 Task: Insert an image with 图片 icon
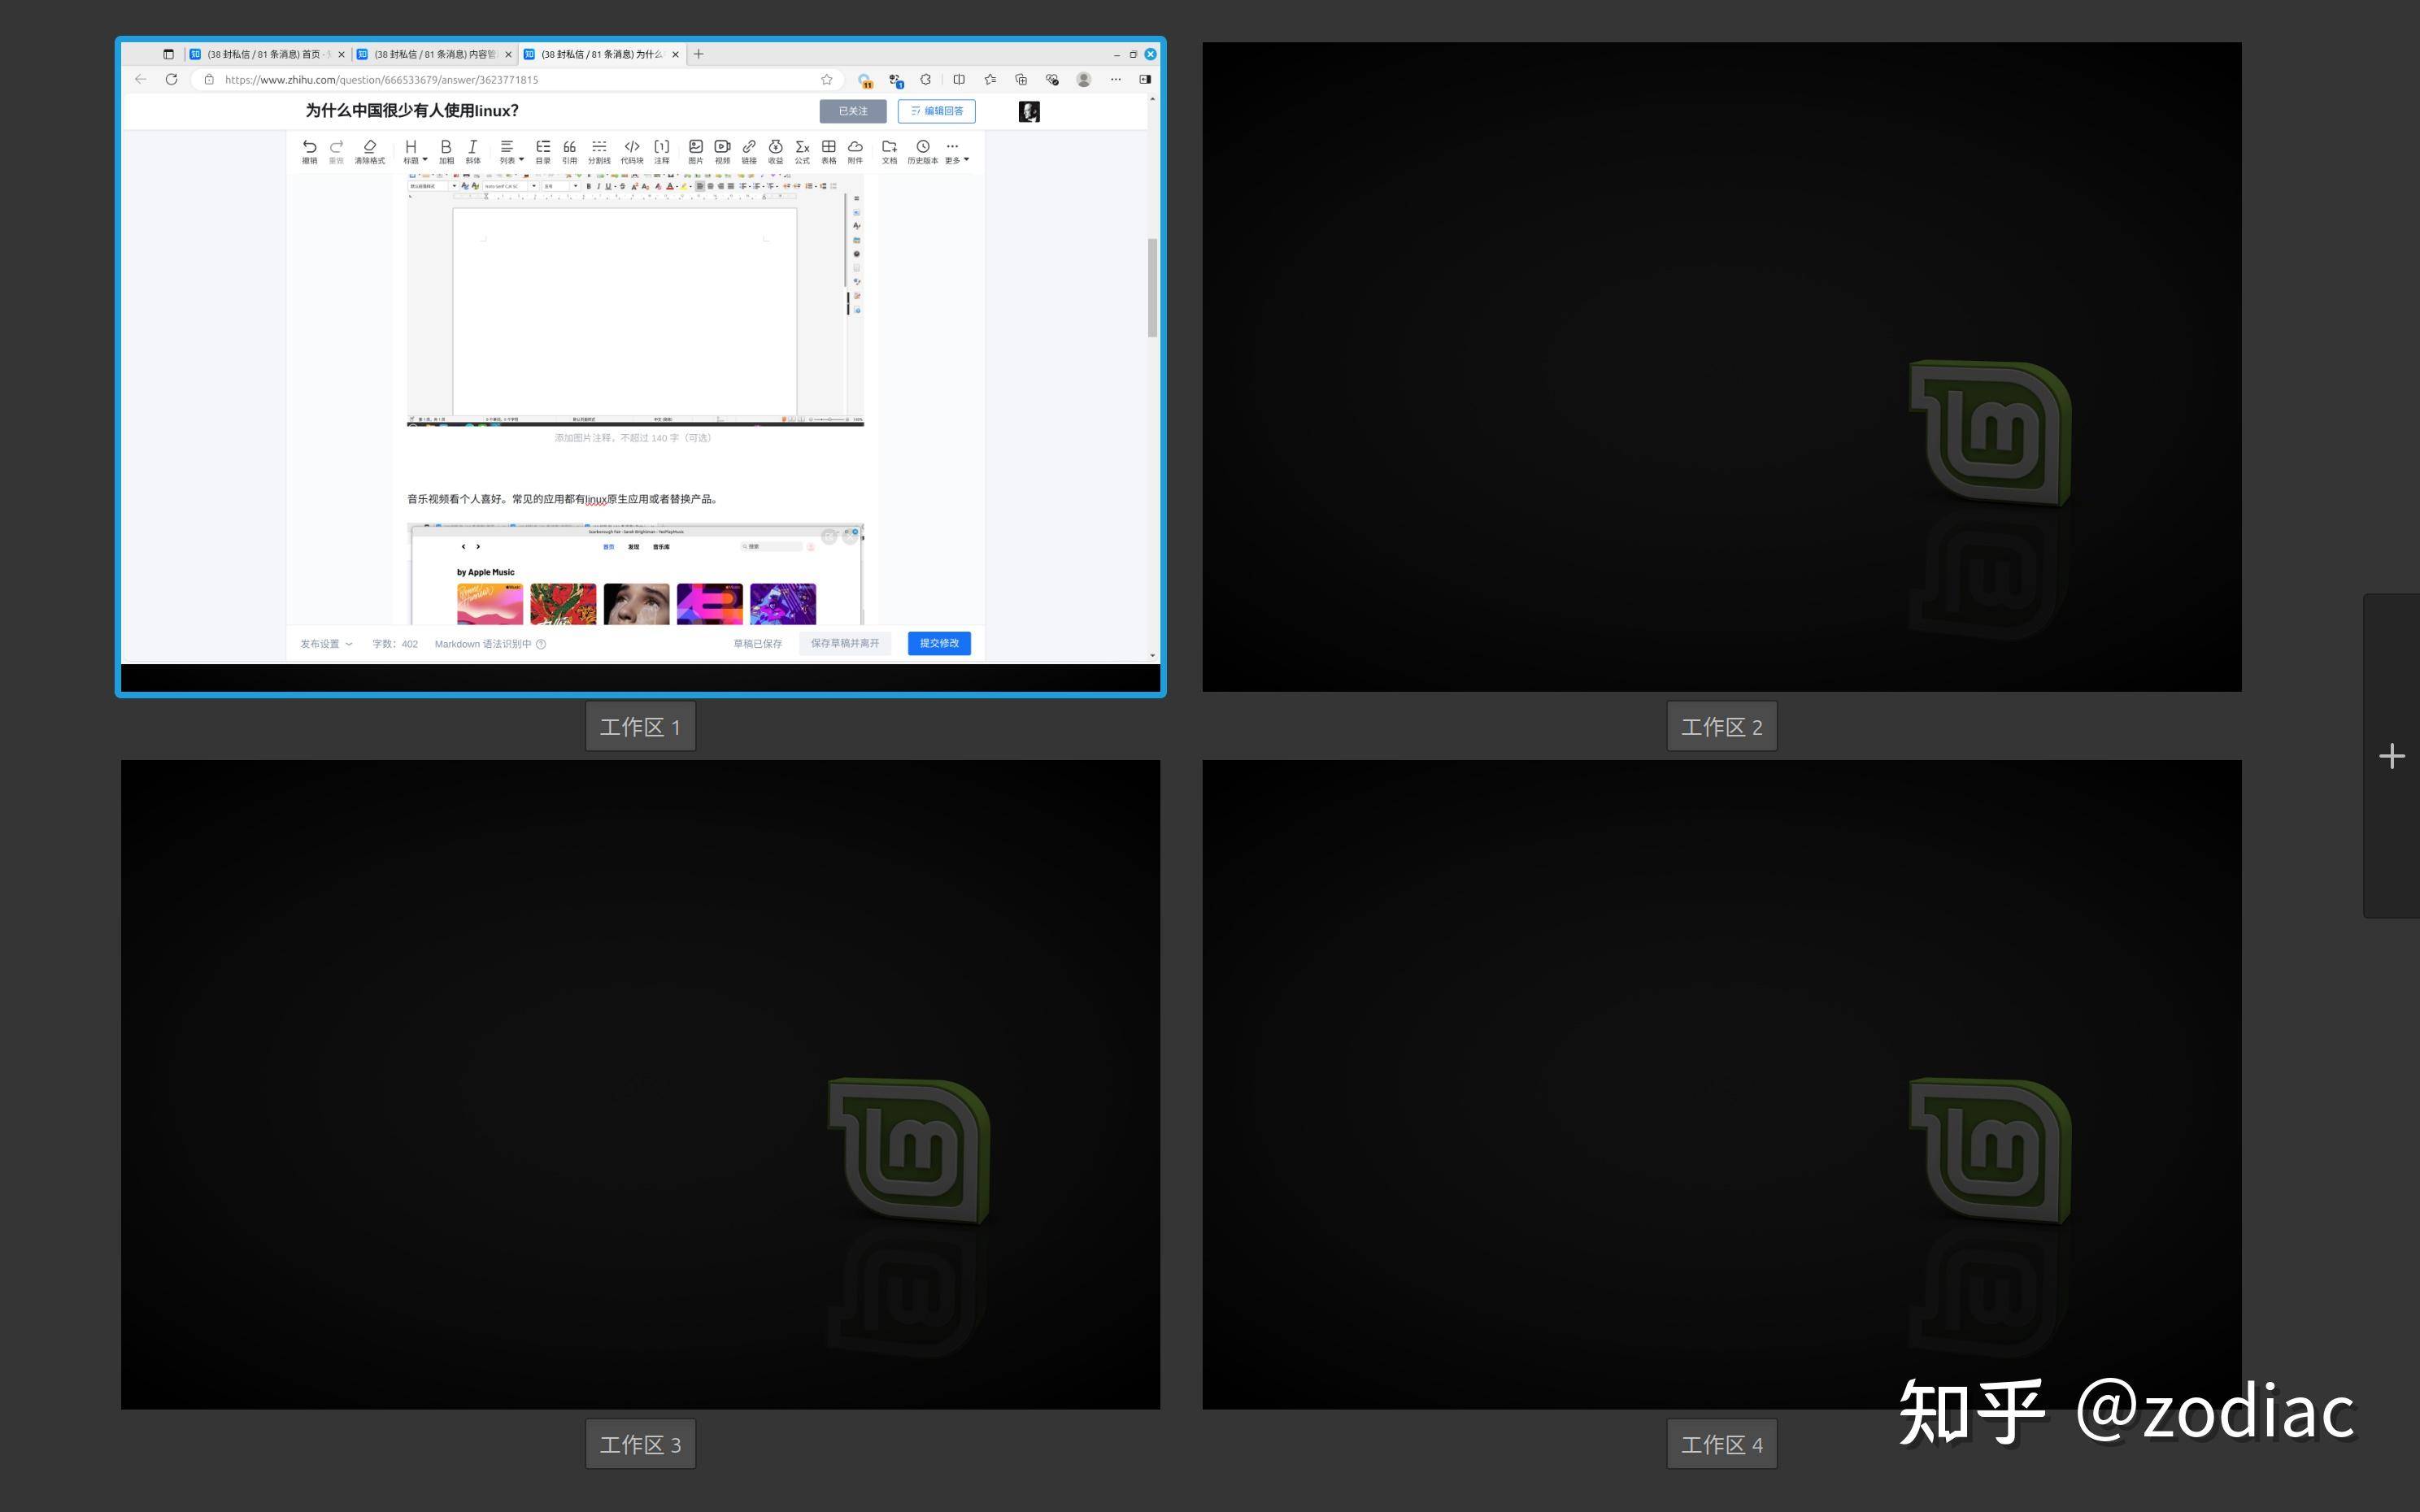tap(696, 151)
